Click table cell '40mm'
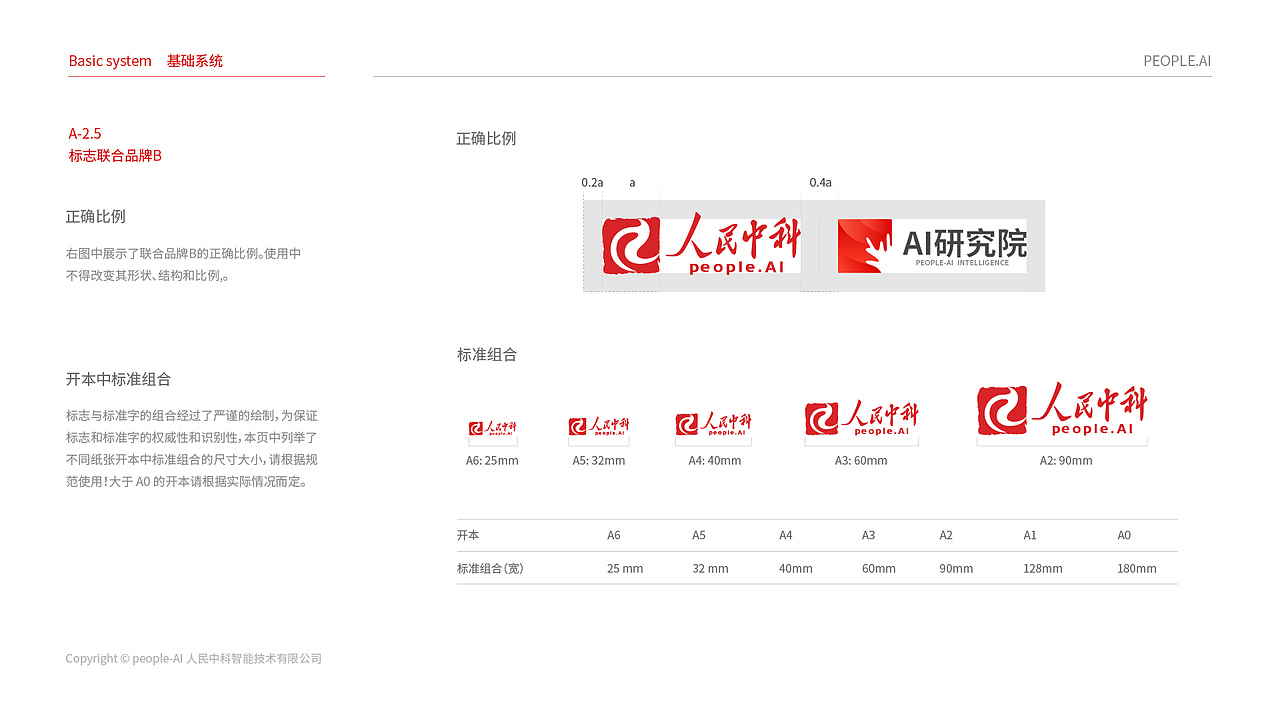 point(796,569)
